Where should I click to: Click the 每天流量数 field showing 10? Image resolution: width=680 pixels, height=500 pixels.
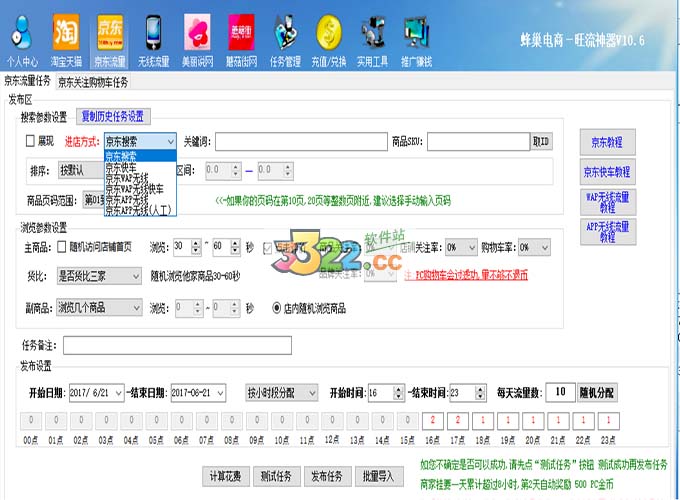pos(560,392)
